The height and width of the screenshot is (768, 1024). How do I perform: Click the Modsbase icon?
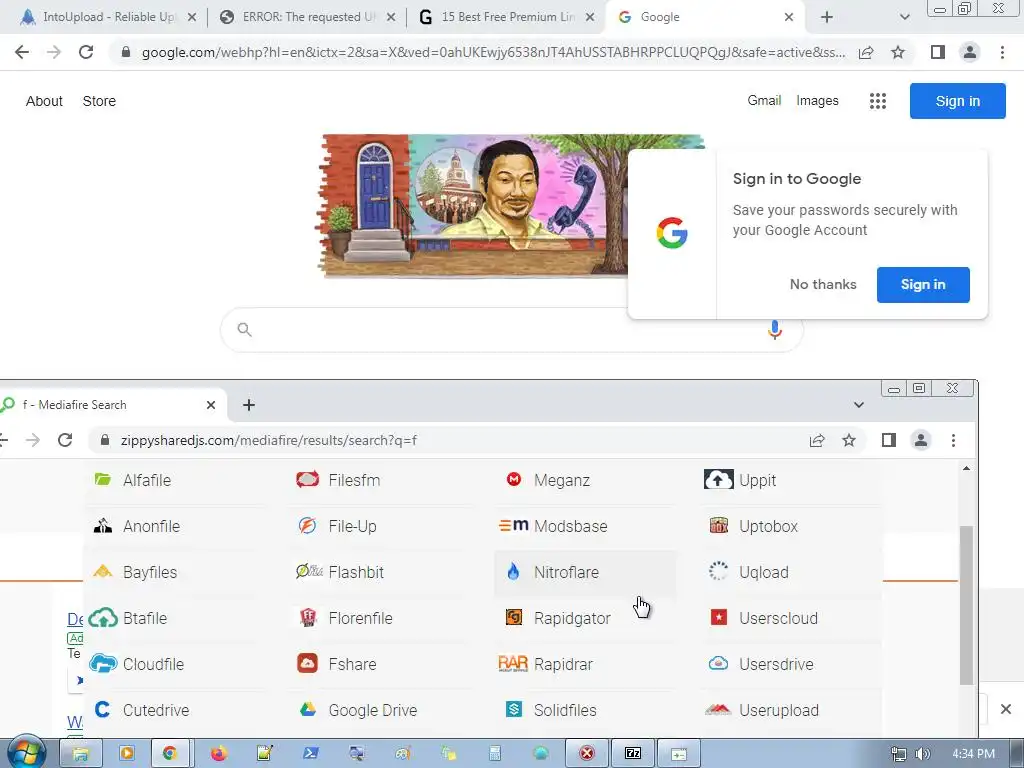click(513, 525)
